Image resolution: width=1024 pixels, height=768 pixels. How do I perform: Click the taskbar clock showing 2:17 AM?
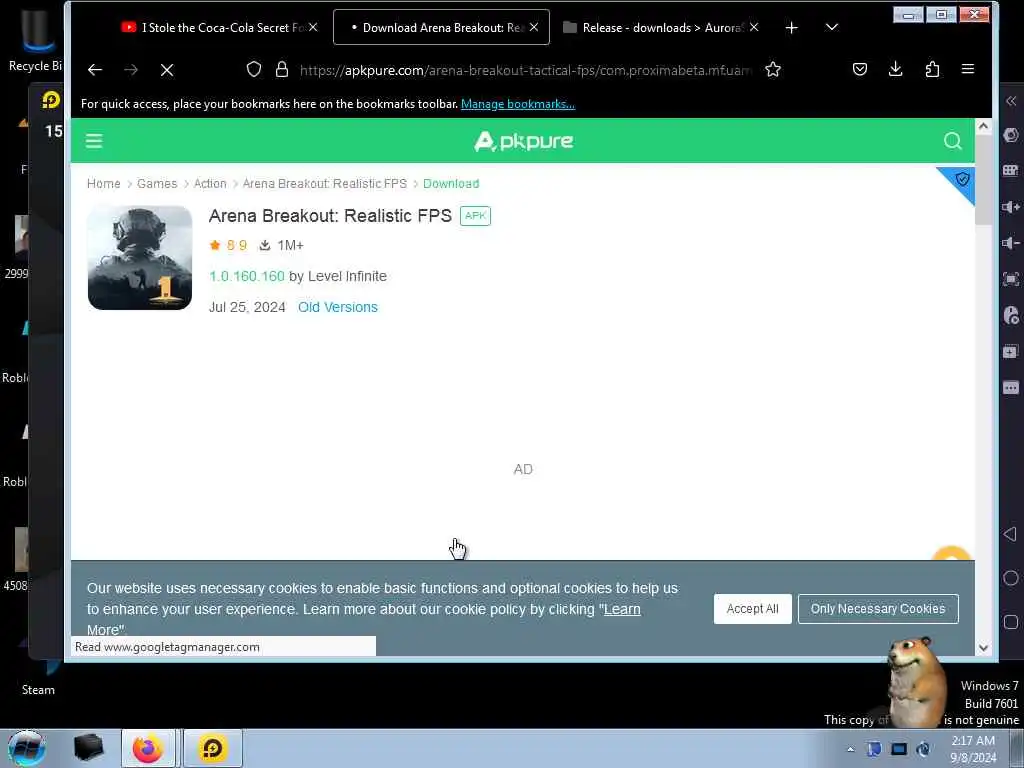coord(973,749)
